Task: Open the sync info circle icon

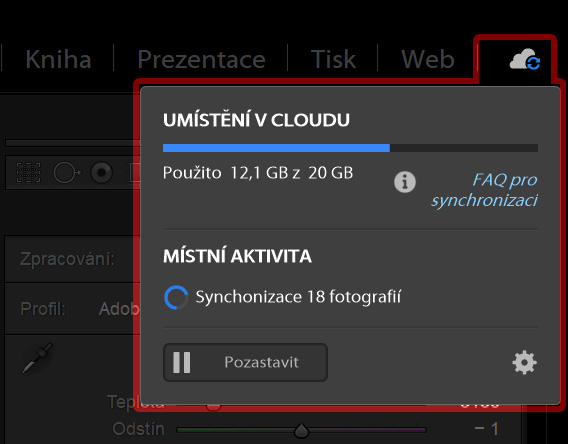Action: 405,181
